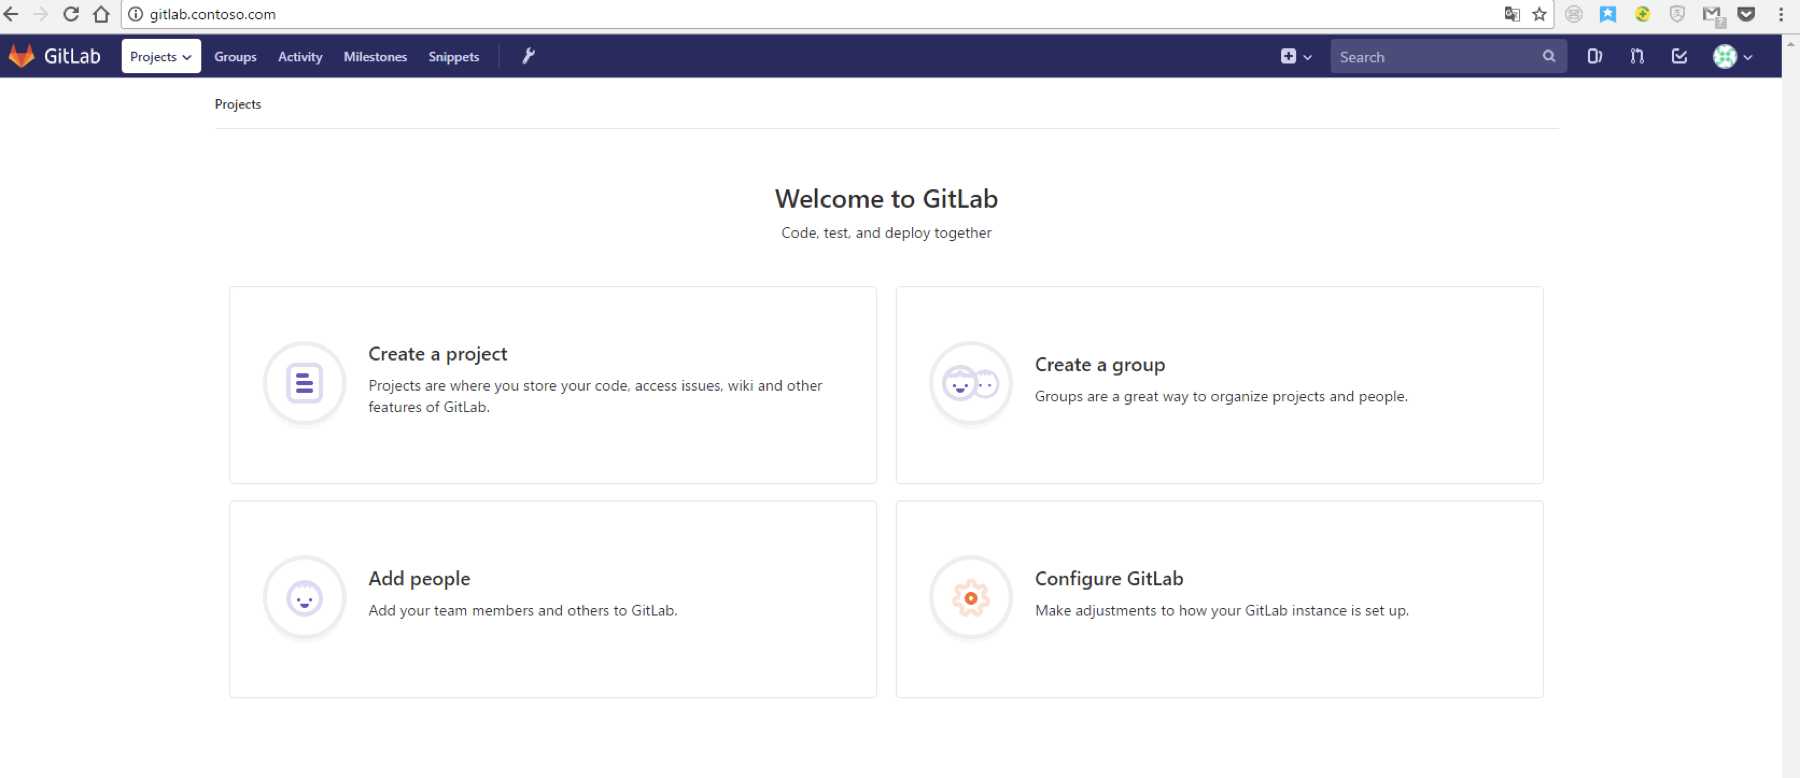
Task: Click the site info icon in address bar
Action: point(135,14)
